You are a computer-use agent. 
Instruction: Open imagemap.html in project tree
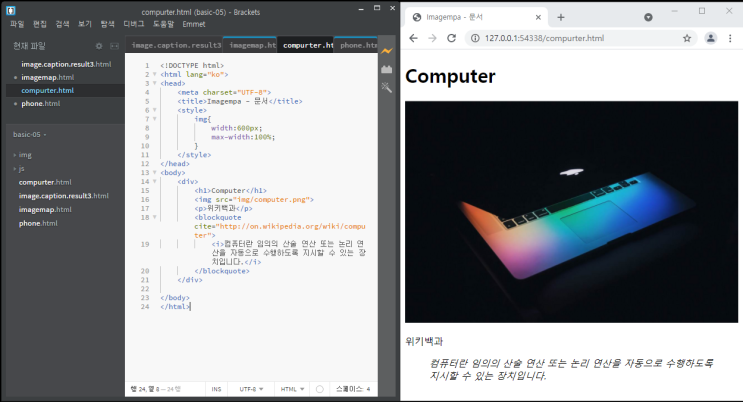[46, 210]
